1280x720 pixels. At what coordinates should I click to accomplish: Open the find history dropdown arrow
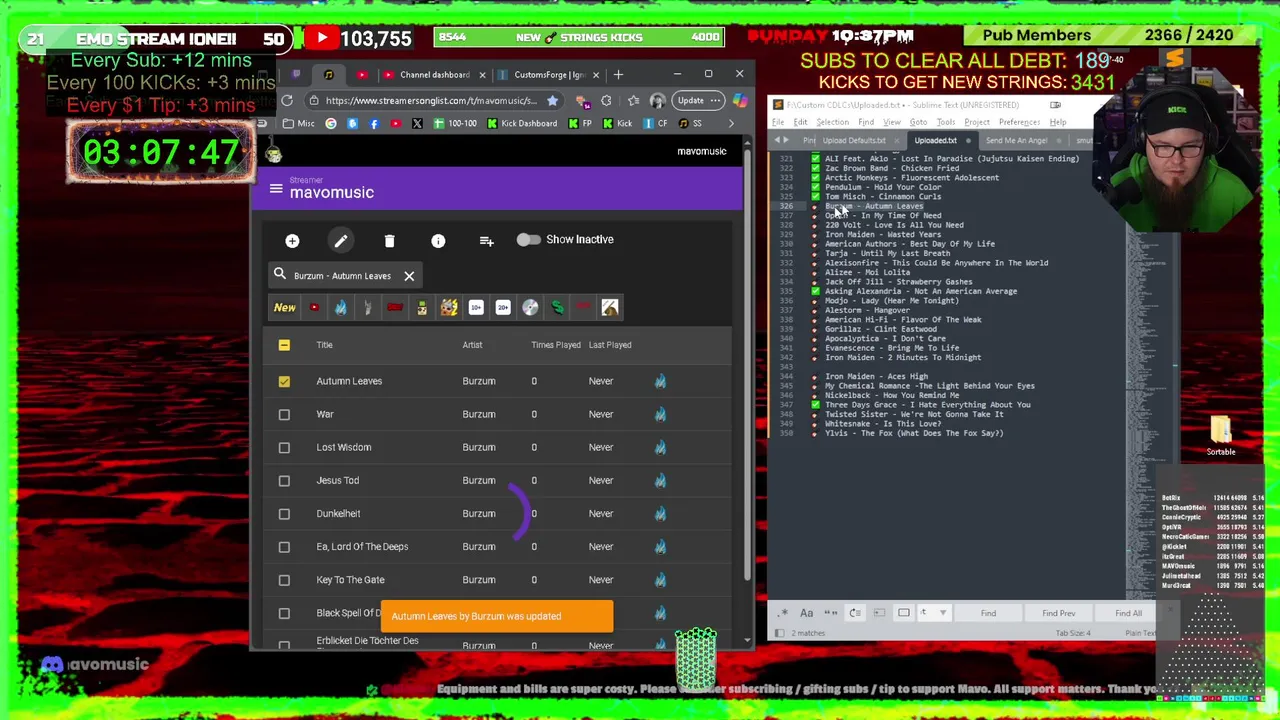942,613
